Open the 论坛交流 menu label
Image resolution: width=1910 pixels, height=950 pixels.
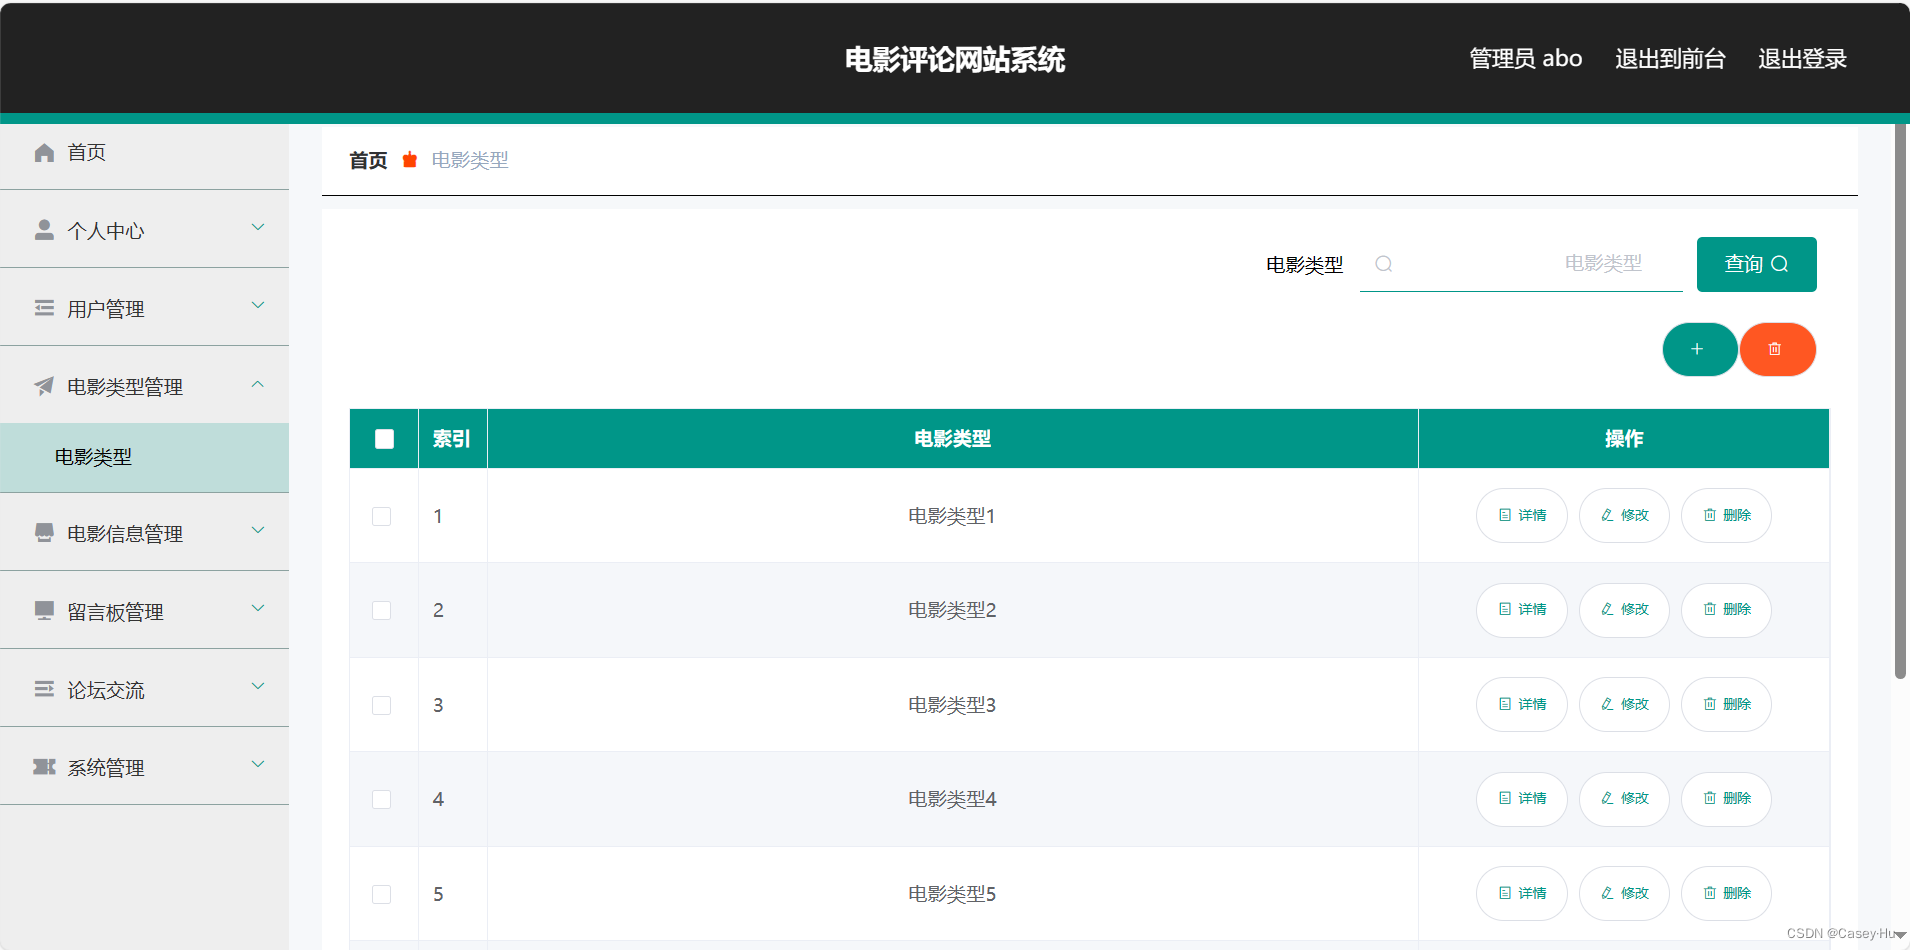point(106,690)
